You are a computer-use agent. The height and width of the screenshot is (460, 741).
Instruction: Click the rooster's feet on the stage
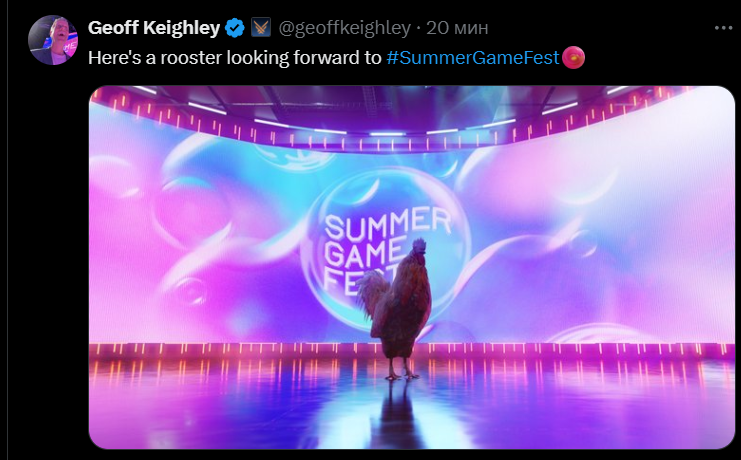tap(402, 375)
